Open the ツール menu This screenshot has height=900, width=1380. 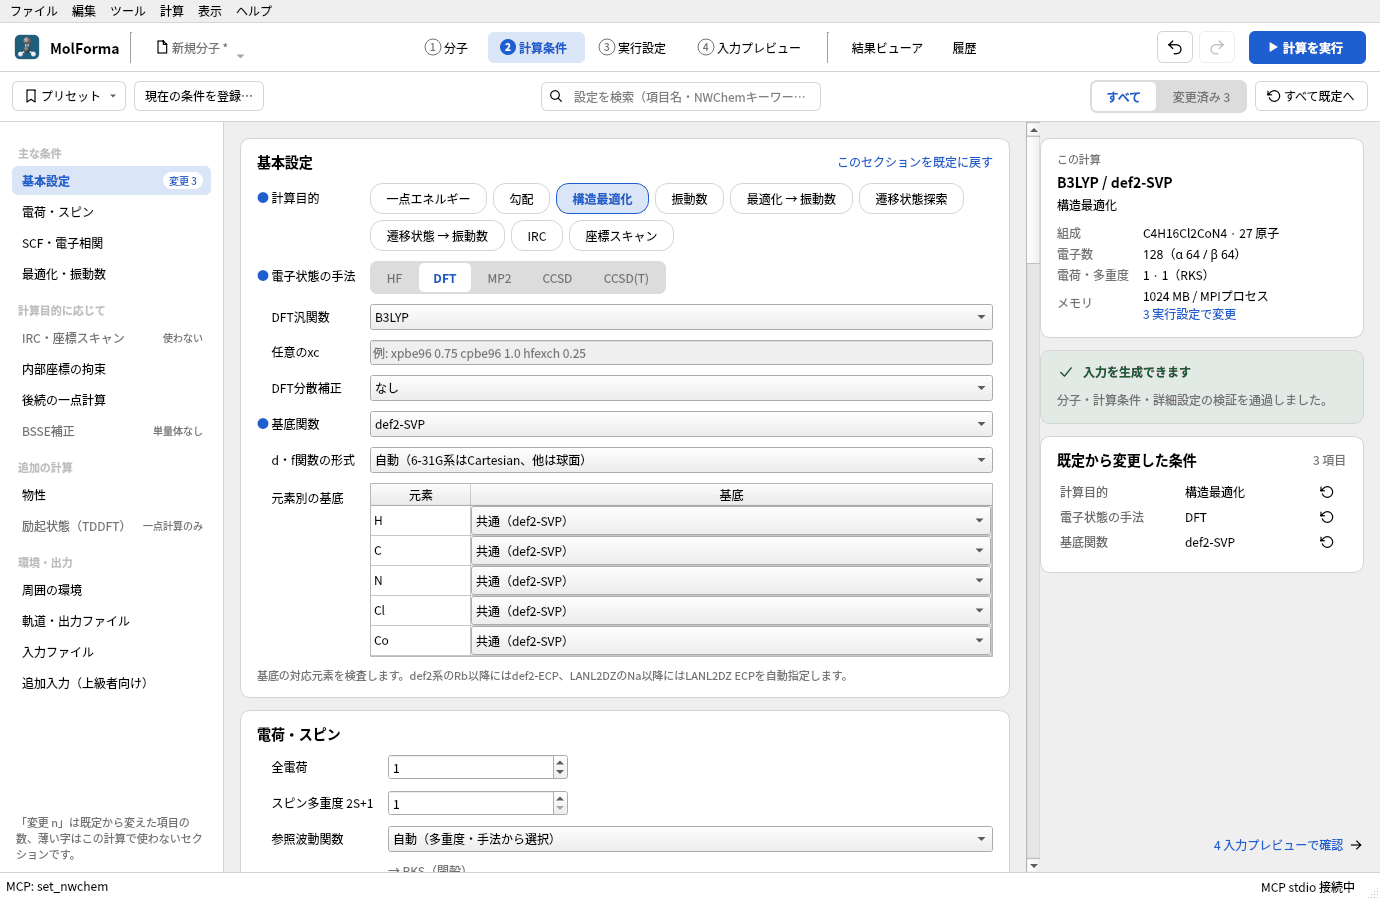pyautogui.click(x=128, y=11)
